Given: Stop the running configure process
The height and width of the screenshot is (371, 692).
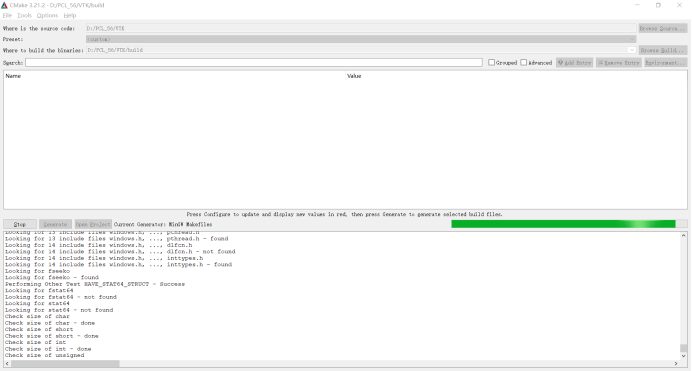Looking at the screenshot, I should click(x=20, y=224).
